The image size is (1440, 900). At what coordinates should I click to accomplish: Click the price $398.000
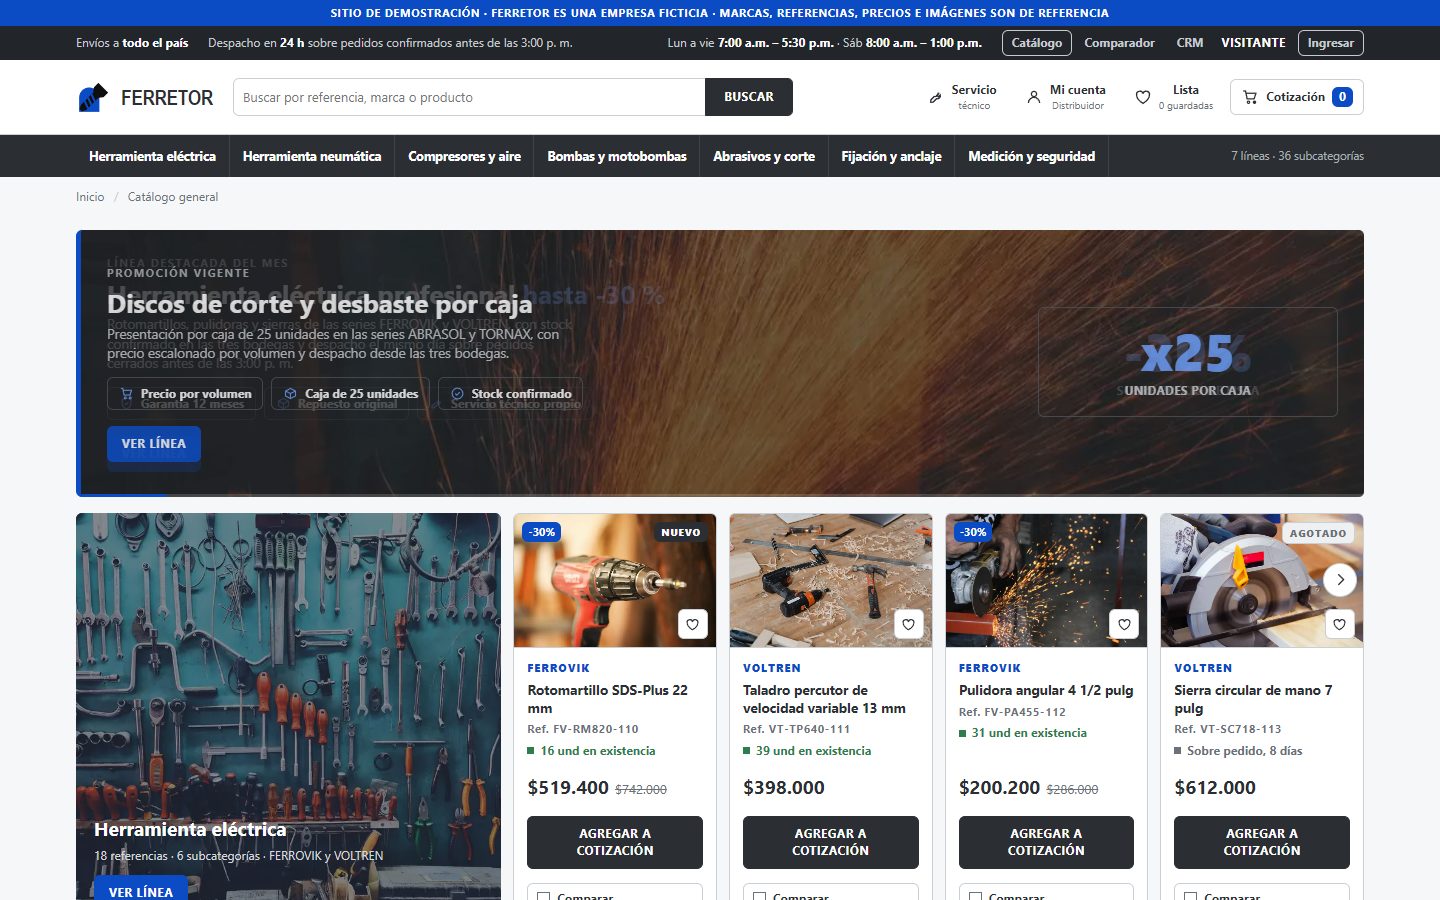click(784, 788)
